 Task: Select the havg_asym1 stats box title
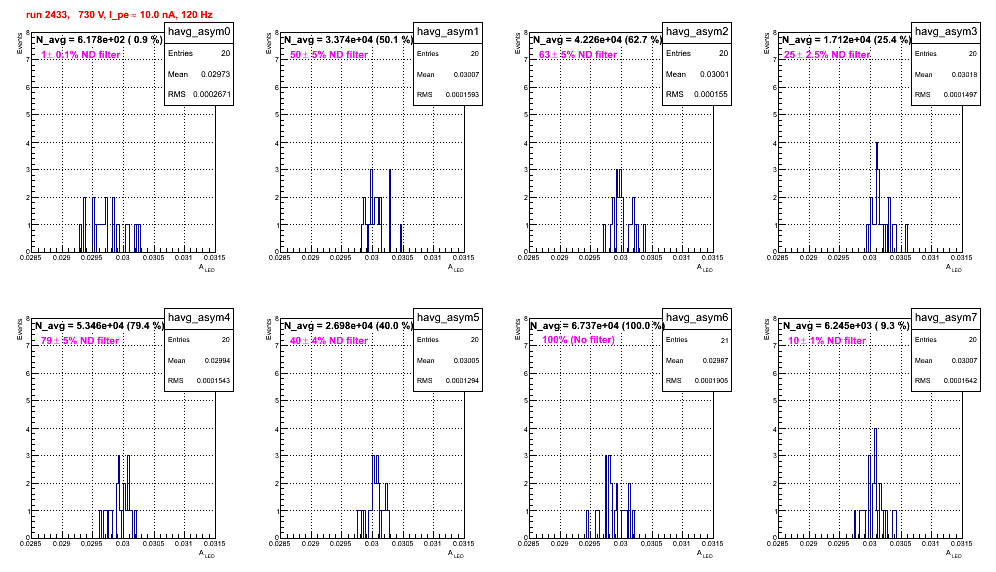click(x=448, y=31)
